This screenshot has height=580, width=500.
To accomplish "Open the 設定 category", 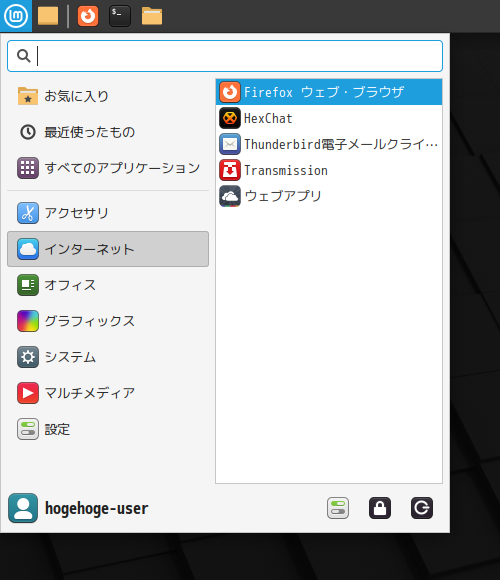I will 108,429.
